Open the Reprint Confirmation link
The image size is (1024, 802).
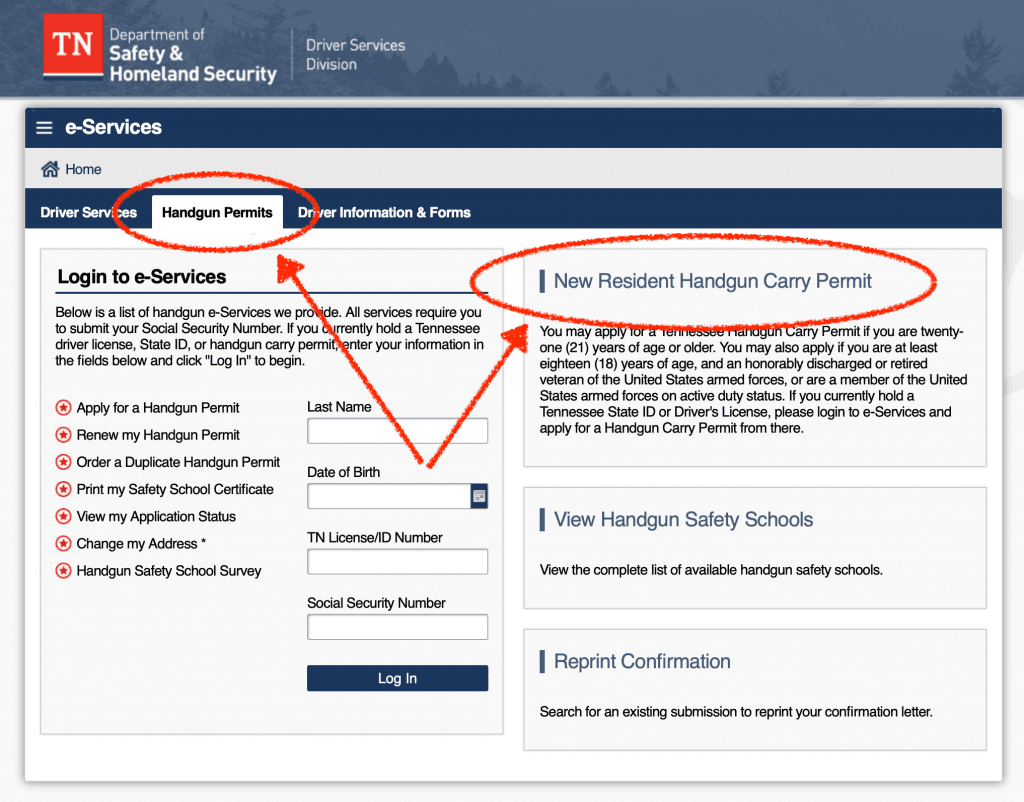click(x=642, y=661)
